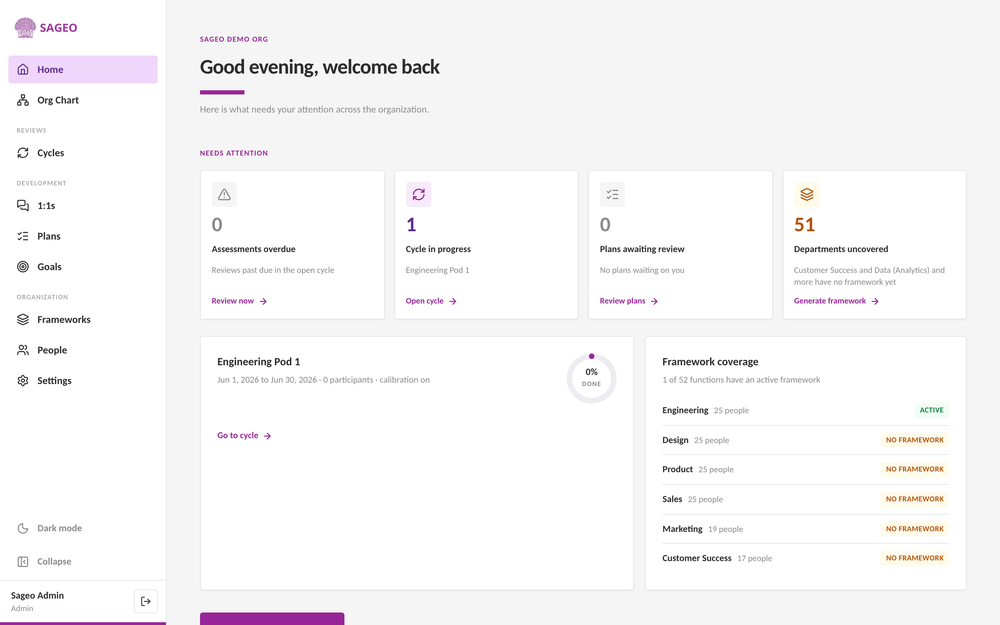
Task: Open Settings from the sidebar
Action: [x=83, y=381]
